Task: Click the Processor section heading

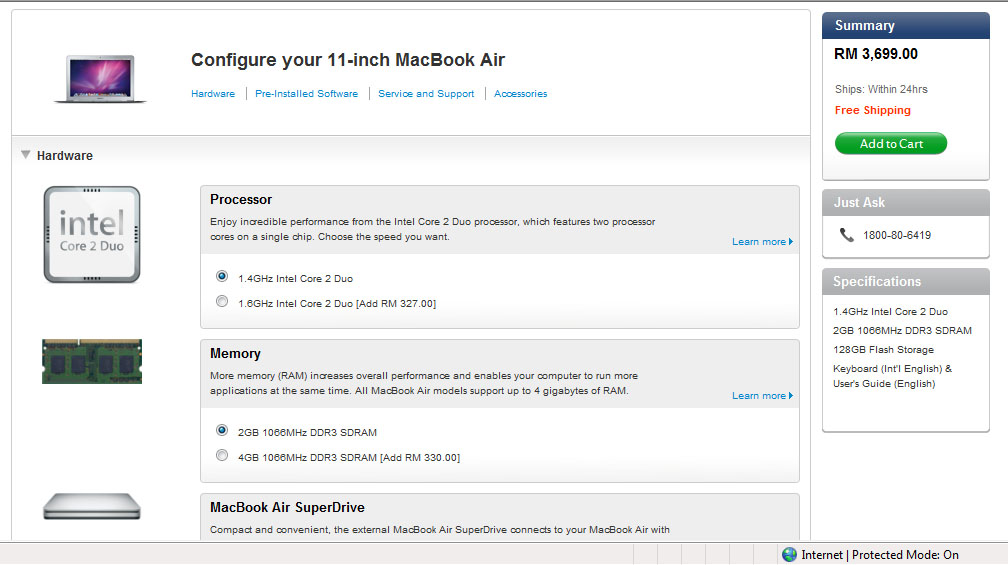Action: click(x=241, y=200)
